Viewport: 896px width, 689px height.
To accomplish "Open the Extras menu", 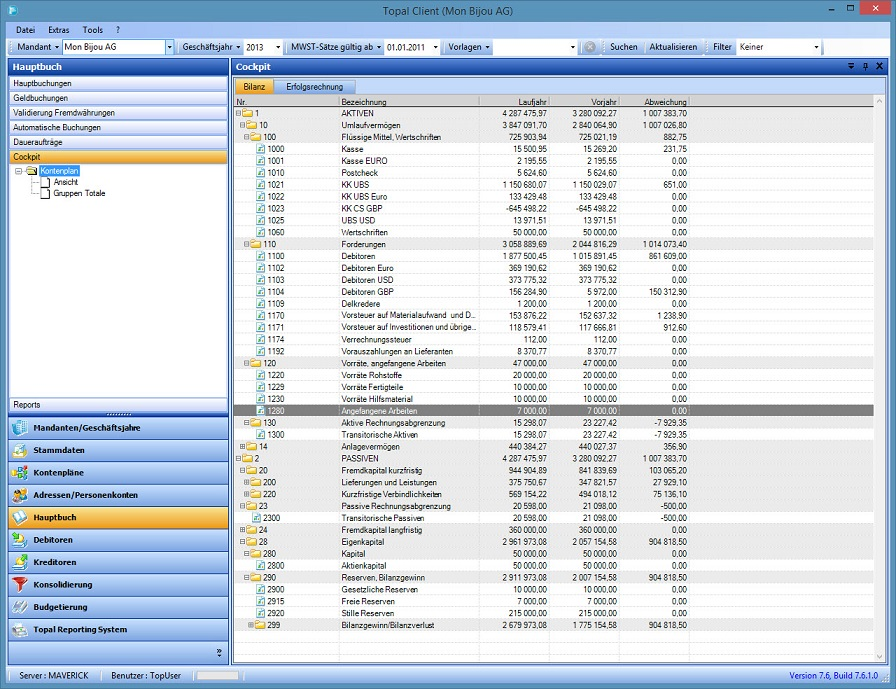I will (x=59, y=30).
